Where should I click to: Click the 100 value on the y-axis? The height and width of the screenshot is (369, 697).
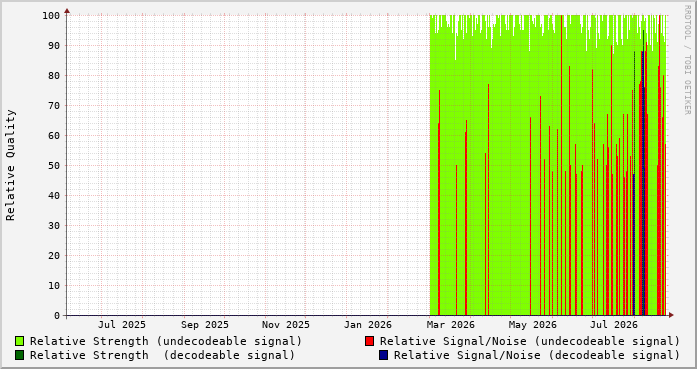tap(51, 16)
